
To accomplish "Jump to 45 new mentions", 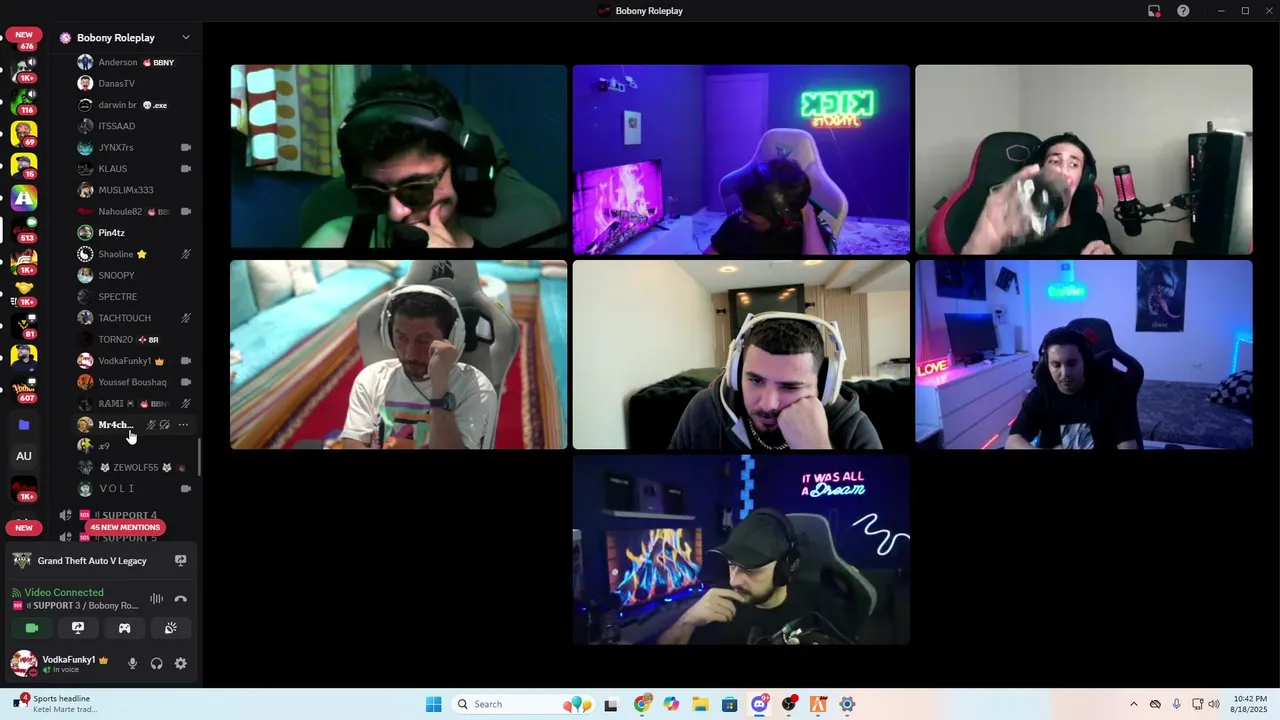I will pyautogui.click(x=125, y=527).
